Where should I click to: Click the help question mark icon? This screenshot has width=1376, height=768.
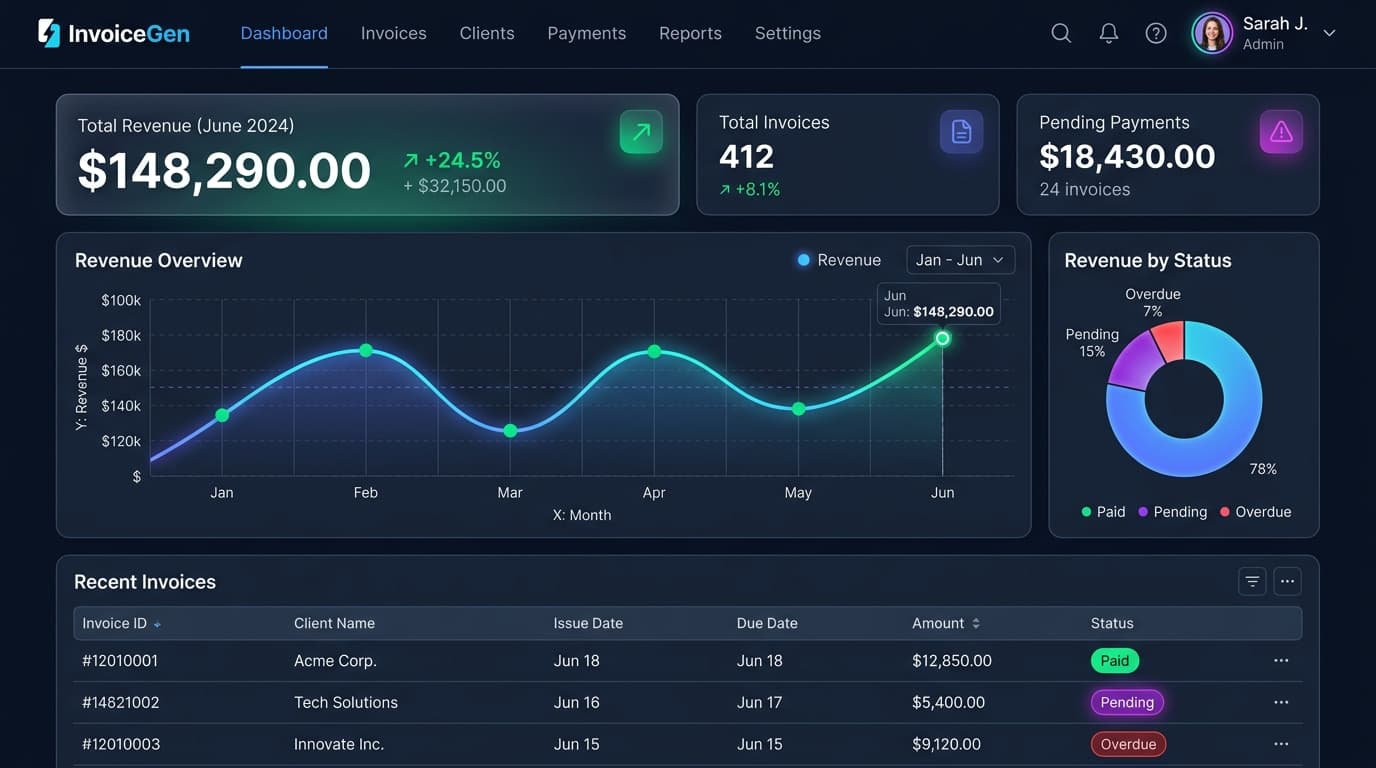point(1156,33)
